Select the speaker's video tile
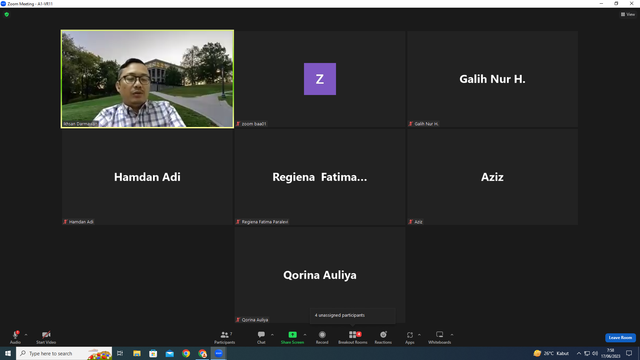Image resolution: width=640 pixels, height=360 pixels. coord(147,79)
